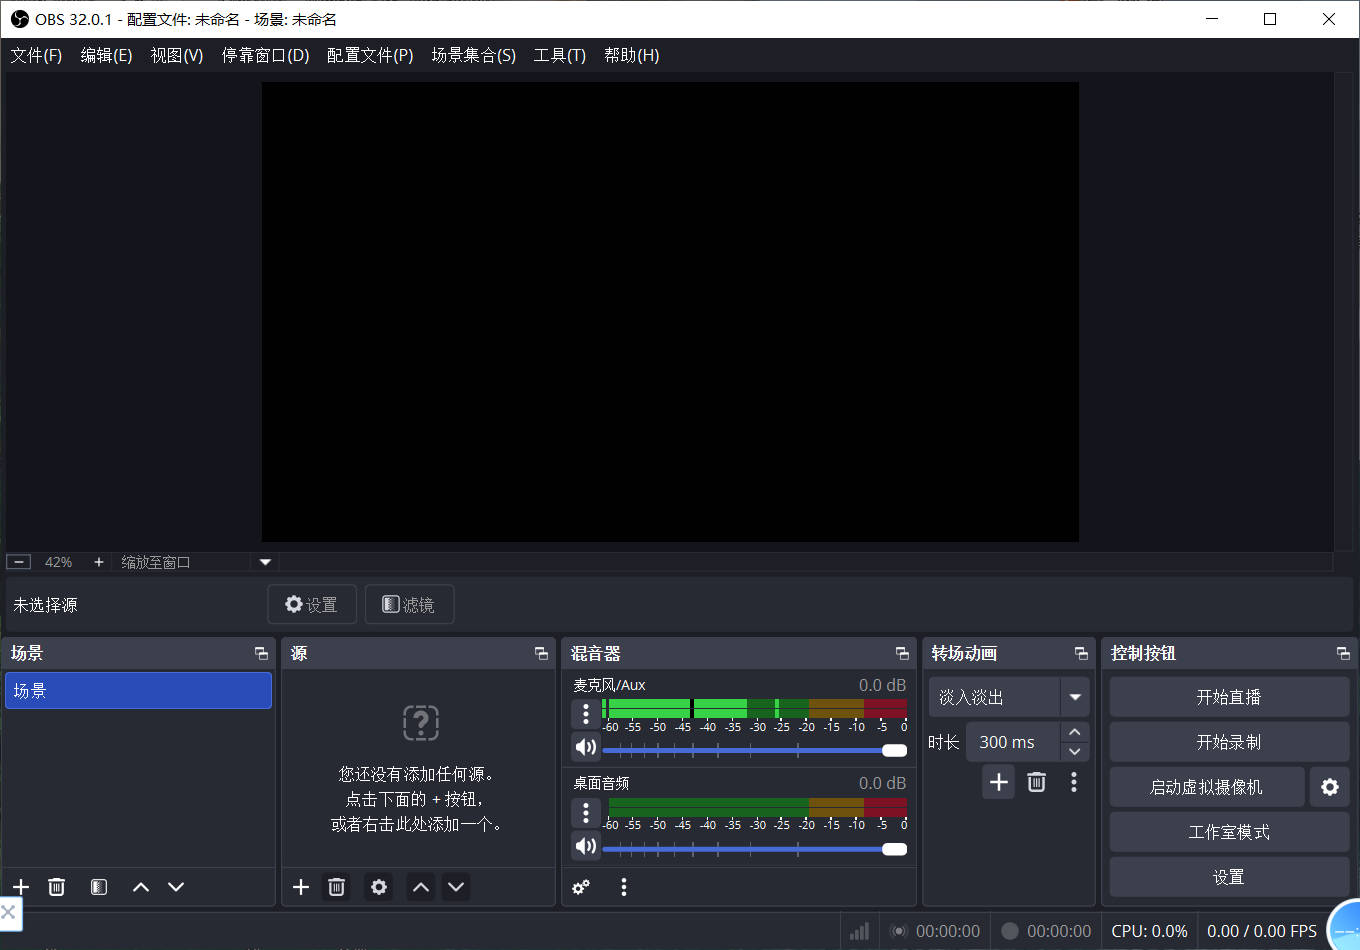
Task: Open advanced audio properties gears icon
Action: 581,887
